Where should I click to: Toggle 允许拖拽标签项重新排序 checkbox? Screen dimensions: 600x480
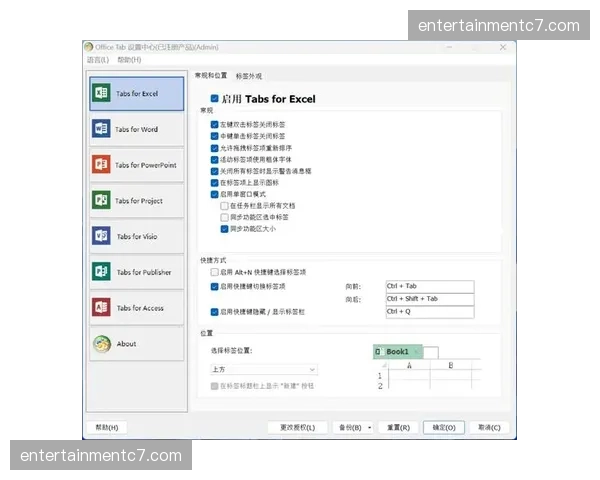click(x=215, y=148)
